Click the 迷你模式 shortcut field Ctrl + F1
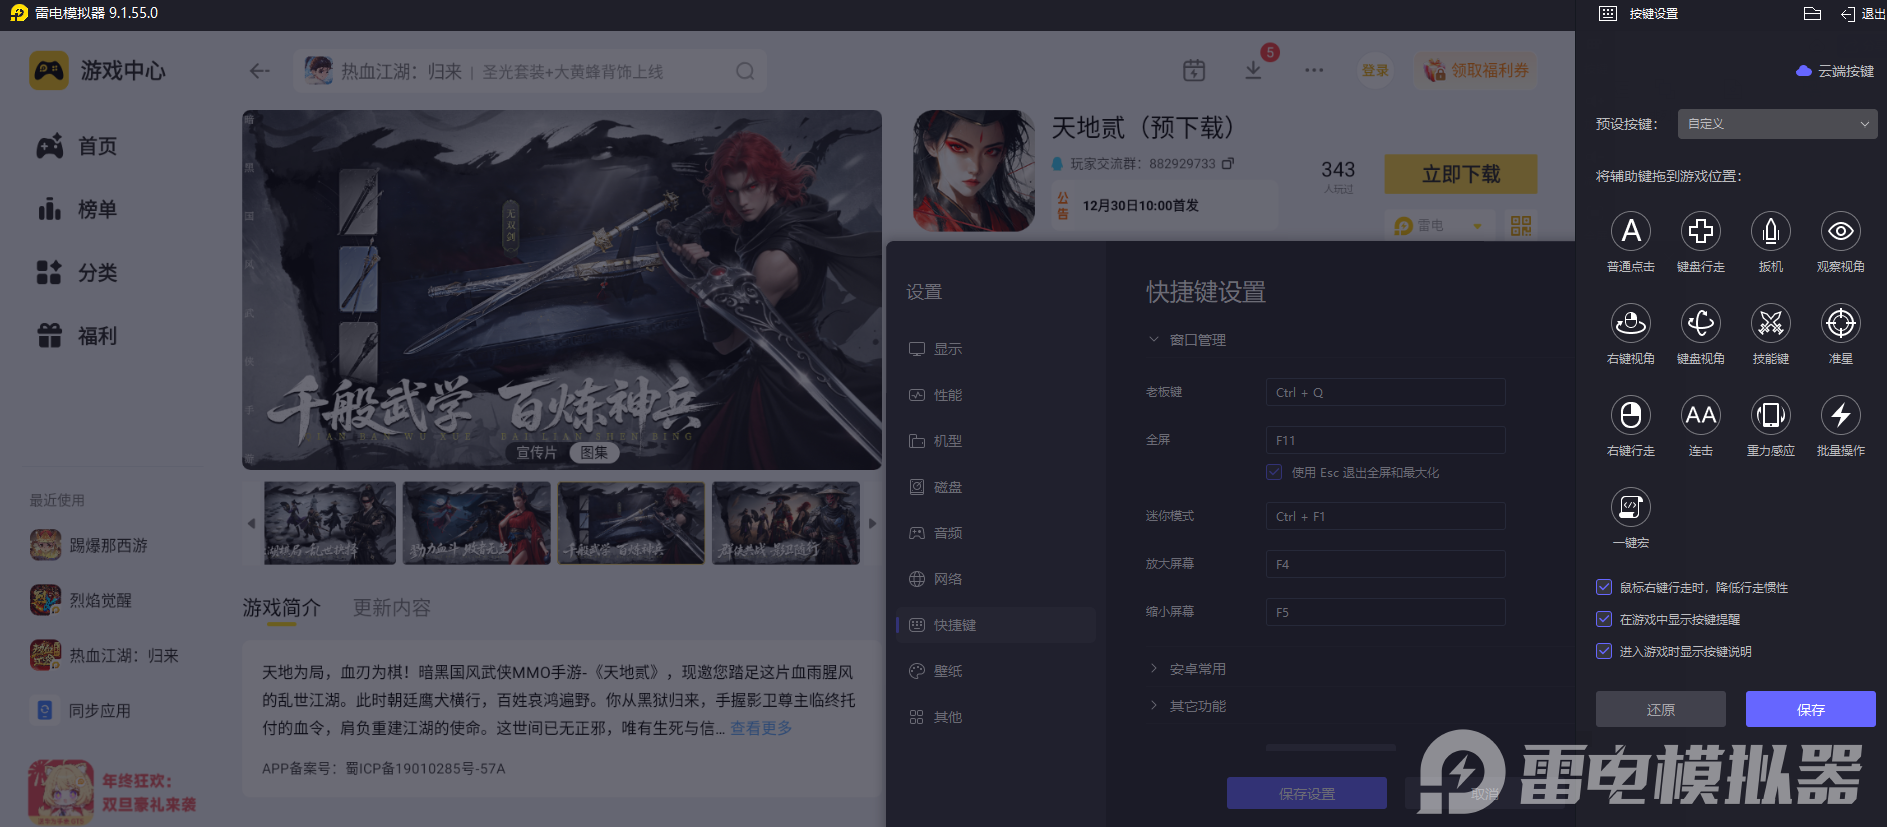This screenshot has width=1887, height=827. [1385, 516]
